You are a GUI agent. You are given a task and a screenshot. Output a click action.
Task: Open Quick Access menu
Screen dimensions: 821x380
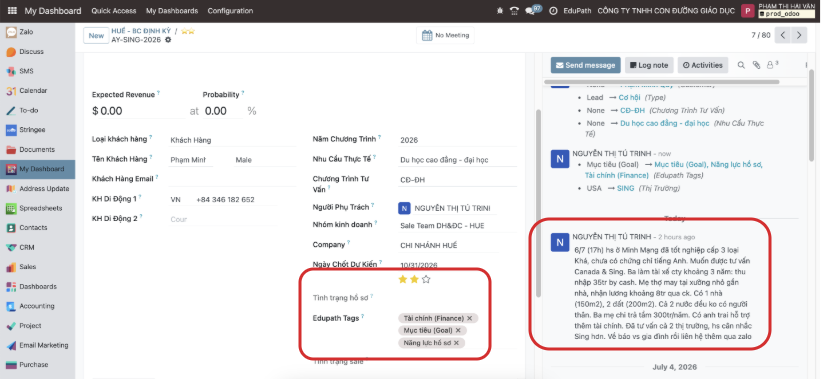(114, 10)
